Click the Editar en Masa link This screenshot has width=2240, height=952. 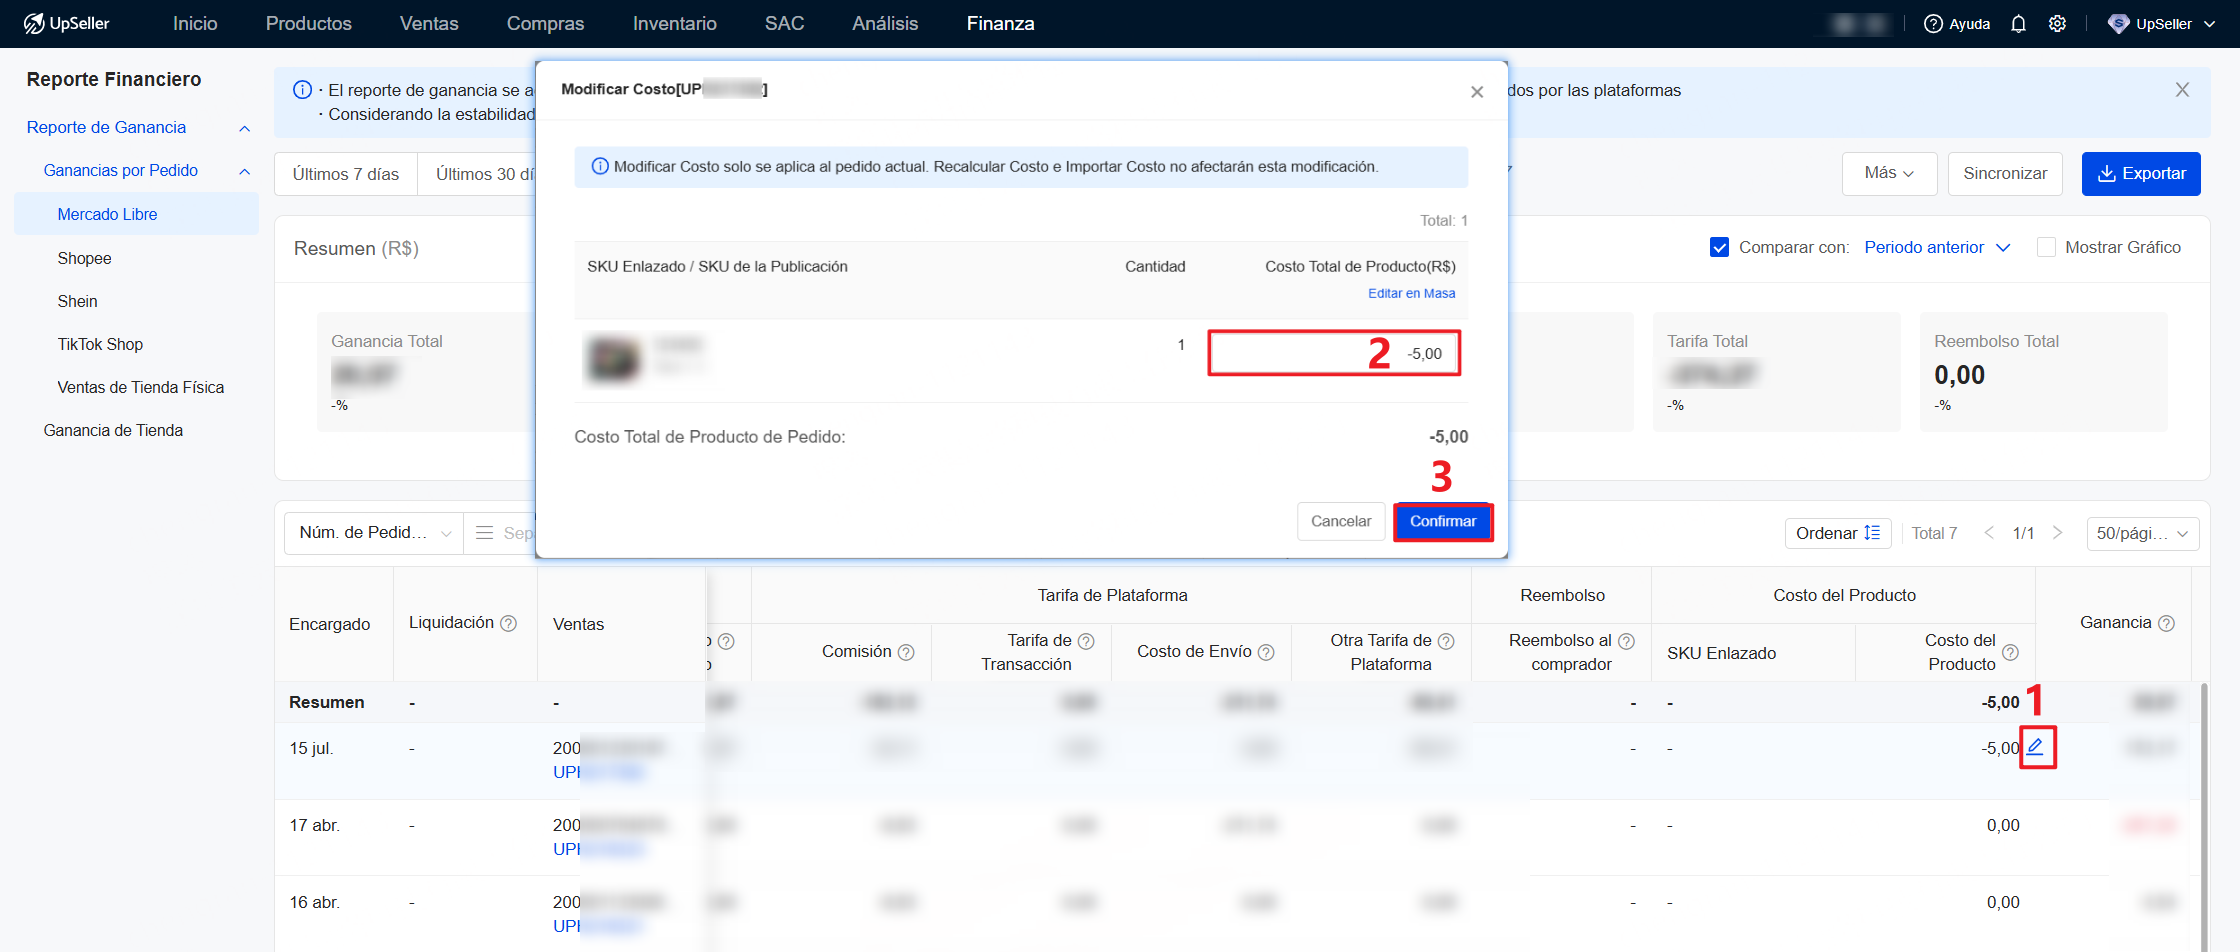point(1411,293)
